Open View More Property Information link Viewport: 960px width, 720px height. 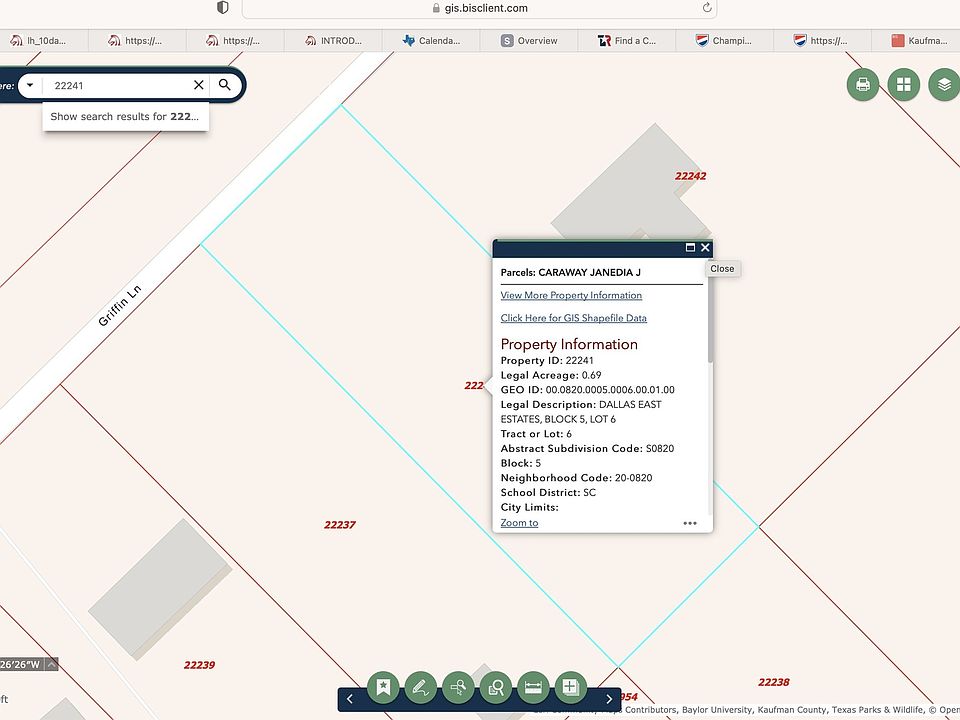[x=571, y=295]
